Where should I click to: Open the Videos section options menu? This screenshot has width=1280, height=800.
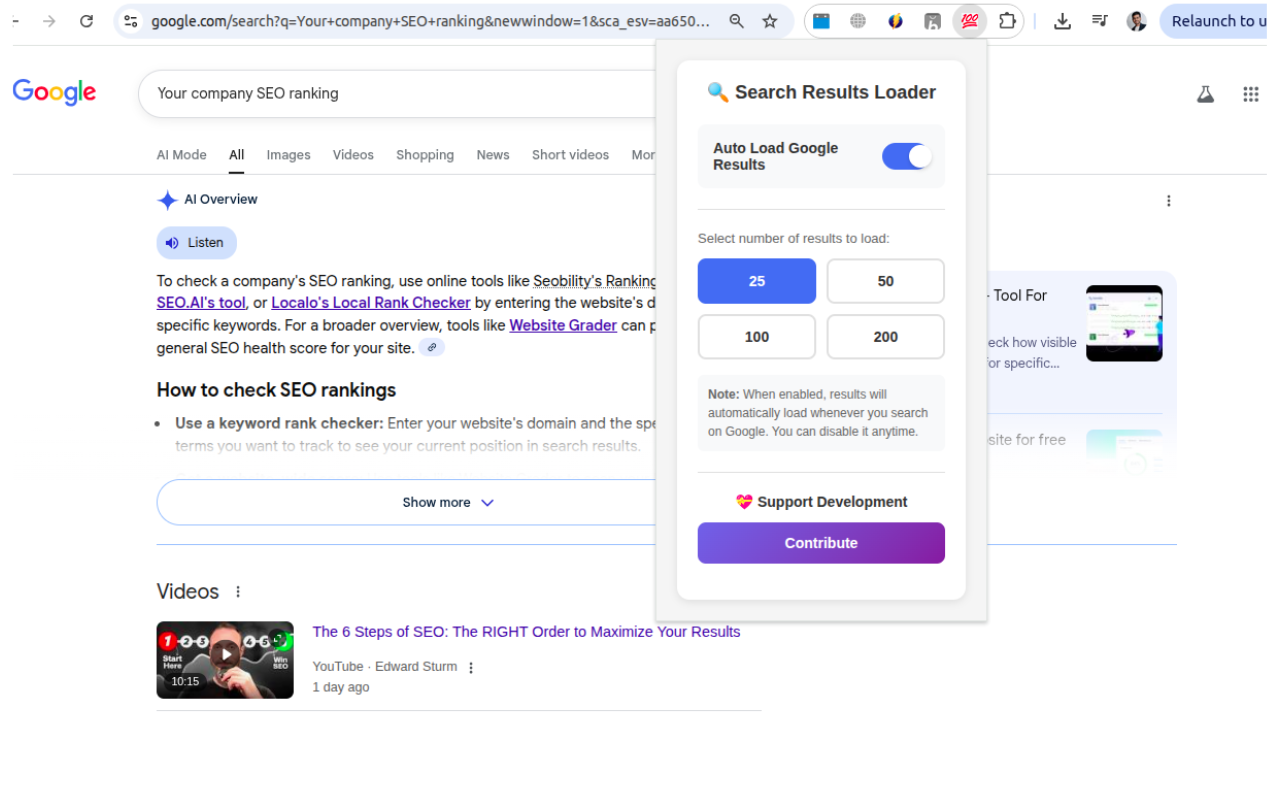tap(238, 592)
